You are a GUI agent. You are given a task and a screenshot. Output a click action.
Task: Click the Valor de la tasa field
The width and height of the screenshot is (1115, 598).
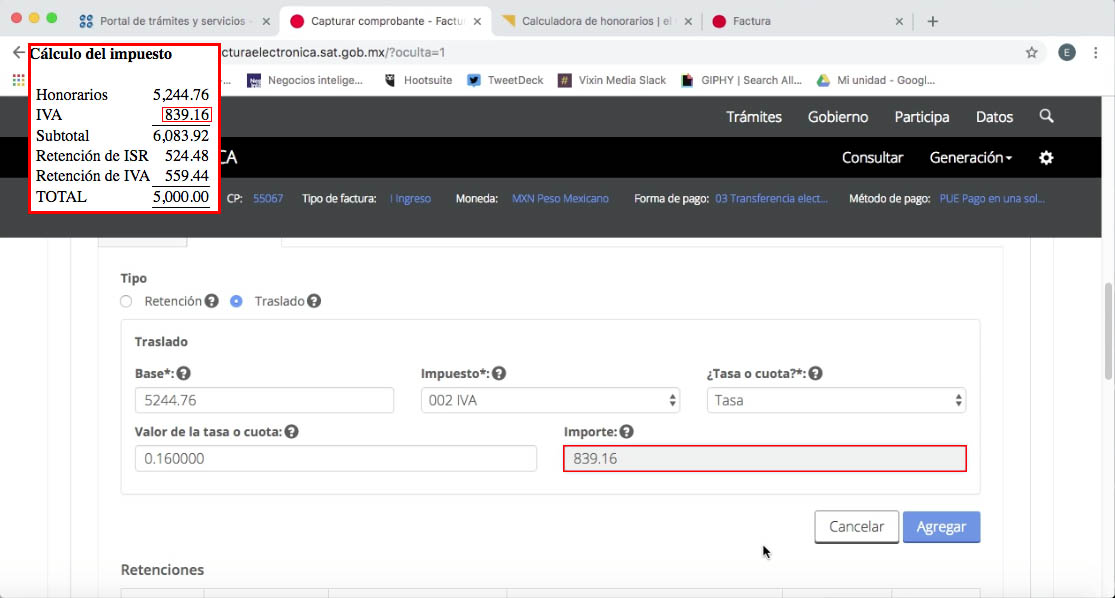(x=336, y=459)
